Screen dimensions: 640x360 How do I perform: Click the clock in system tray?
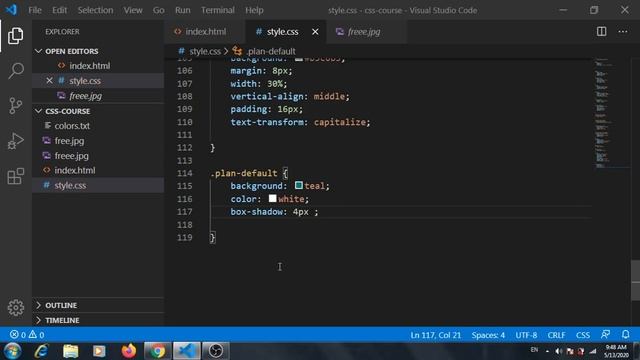tap(616, 351)
